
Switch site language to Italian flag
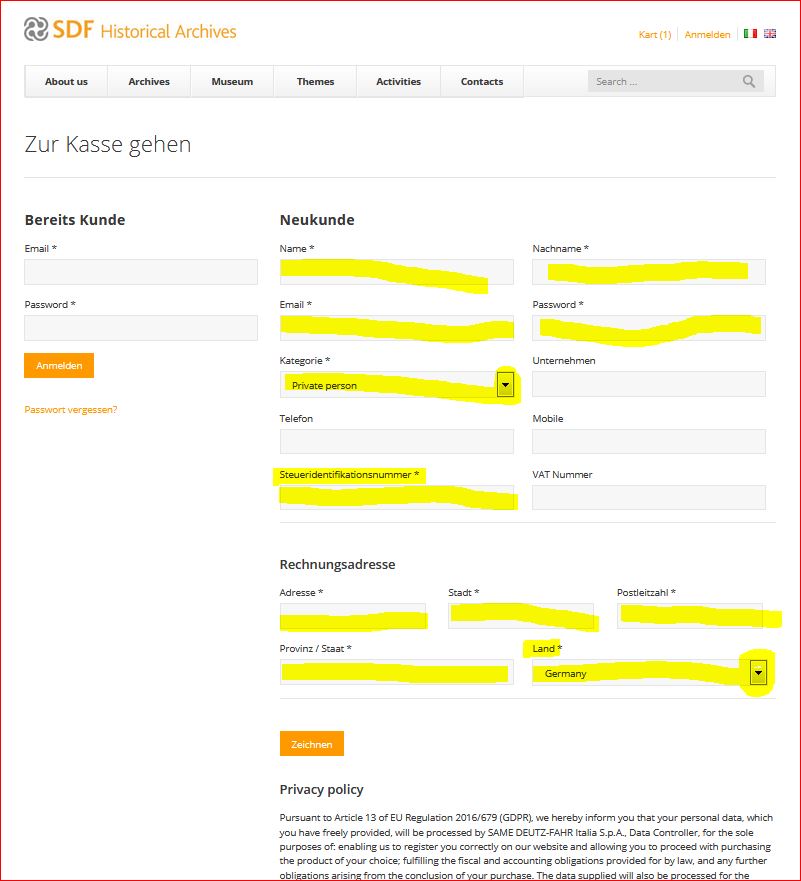pos(750,34)
